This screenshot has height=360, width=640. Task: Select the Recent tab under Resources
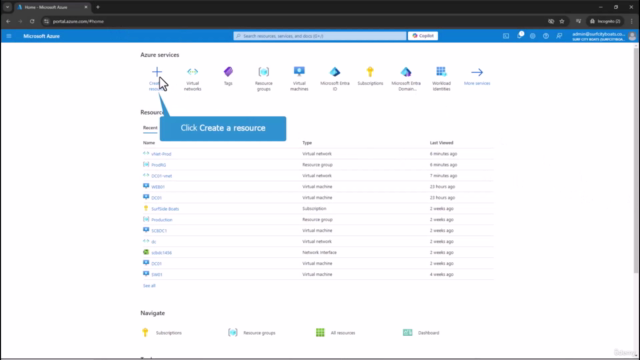(150, 128)
